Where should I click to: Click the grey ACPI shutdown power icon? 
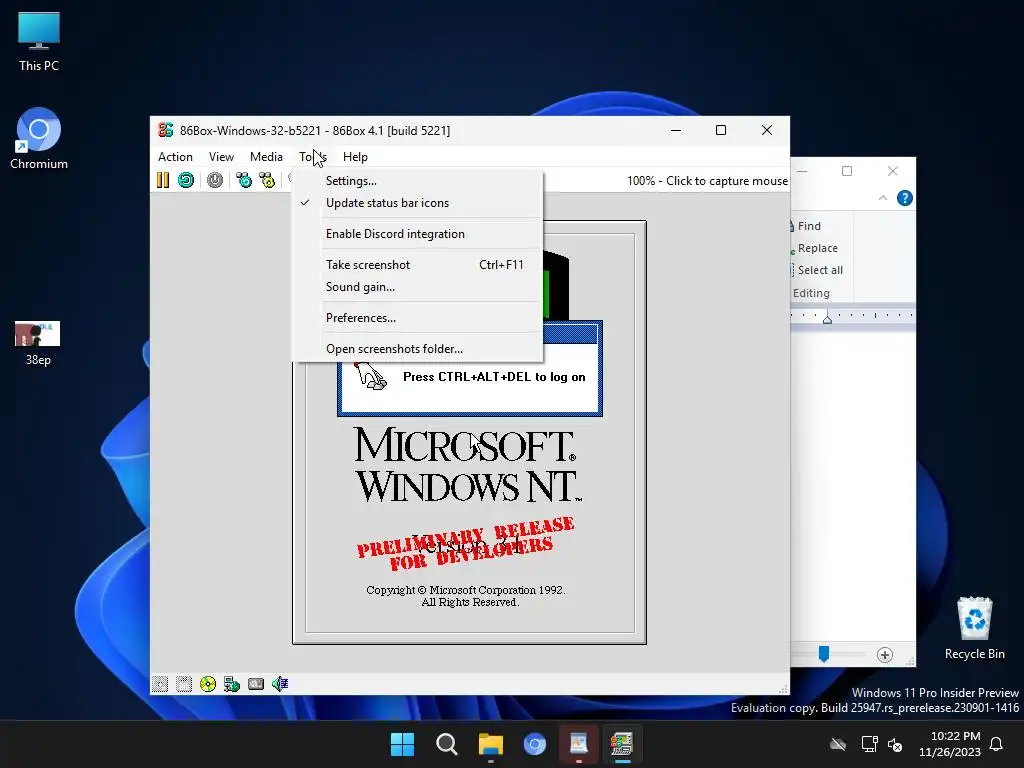coord(215,180)
